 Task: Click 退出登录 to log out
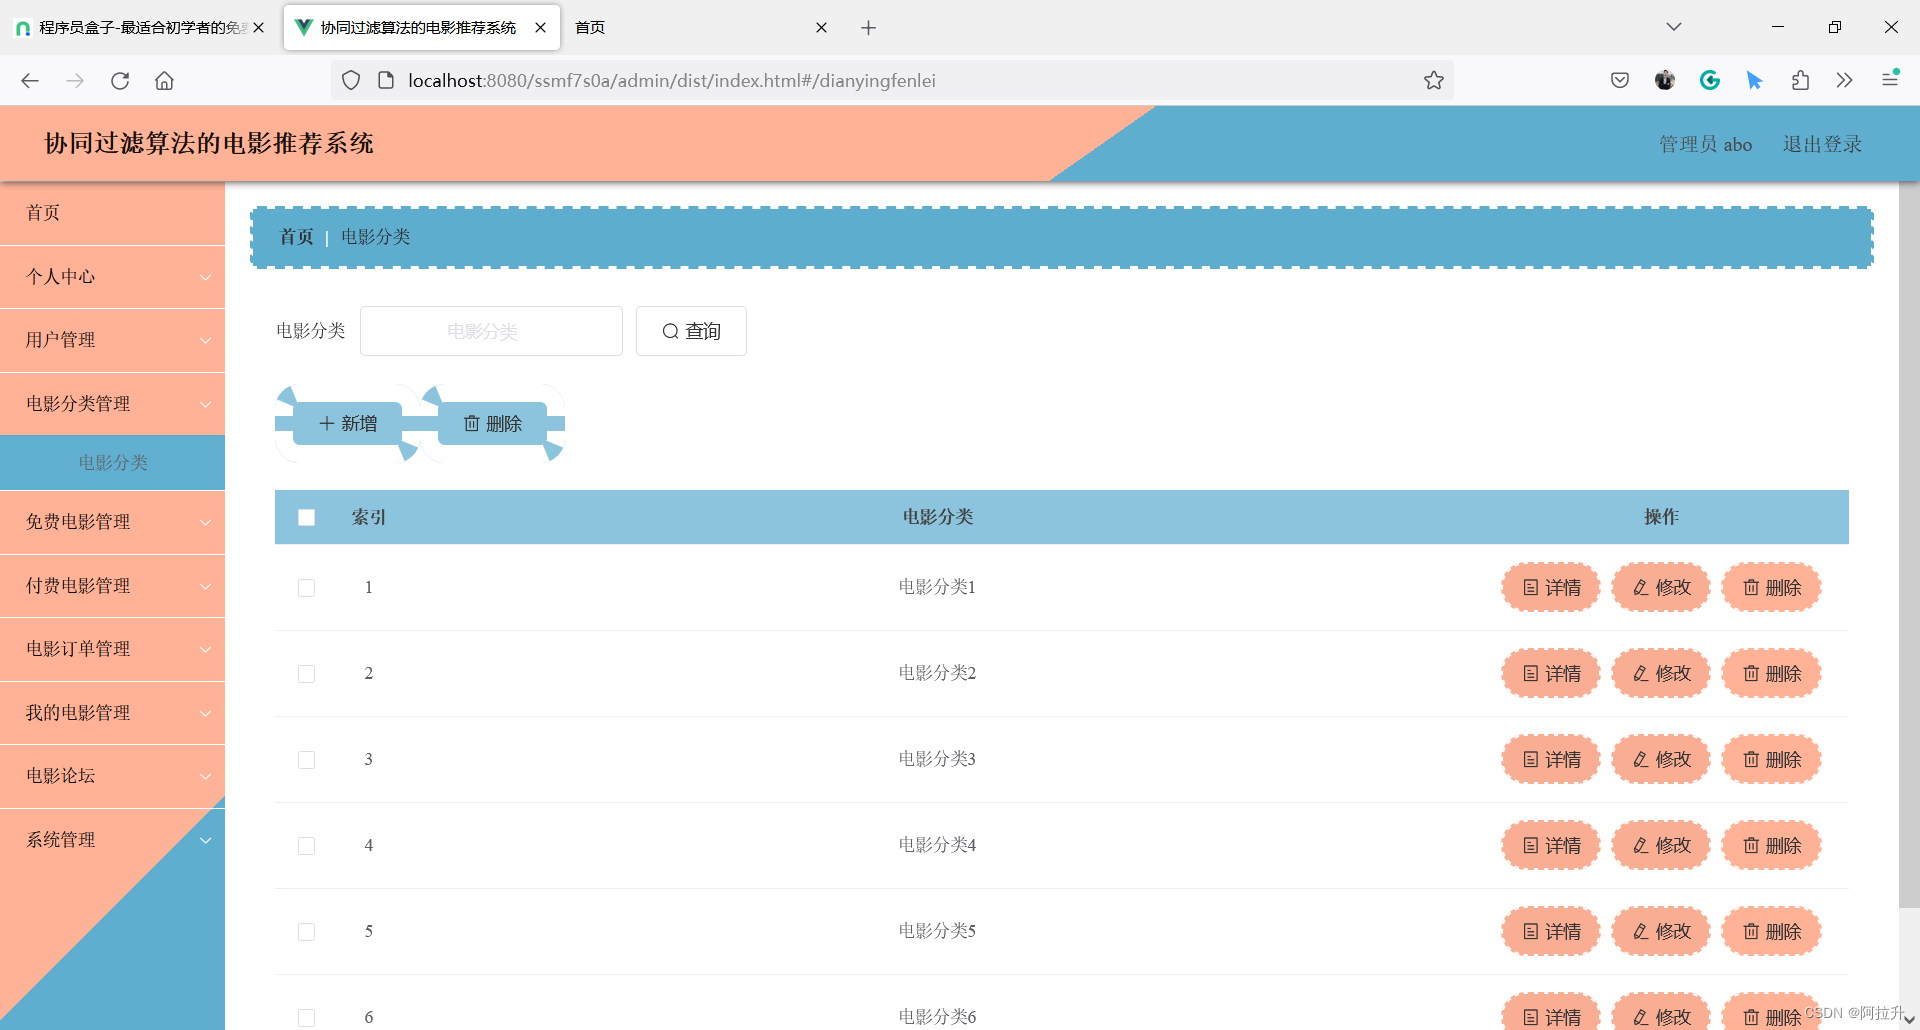1822,144
